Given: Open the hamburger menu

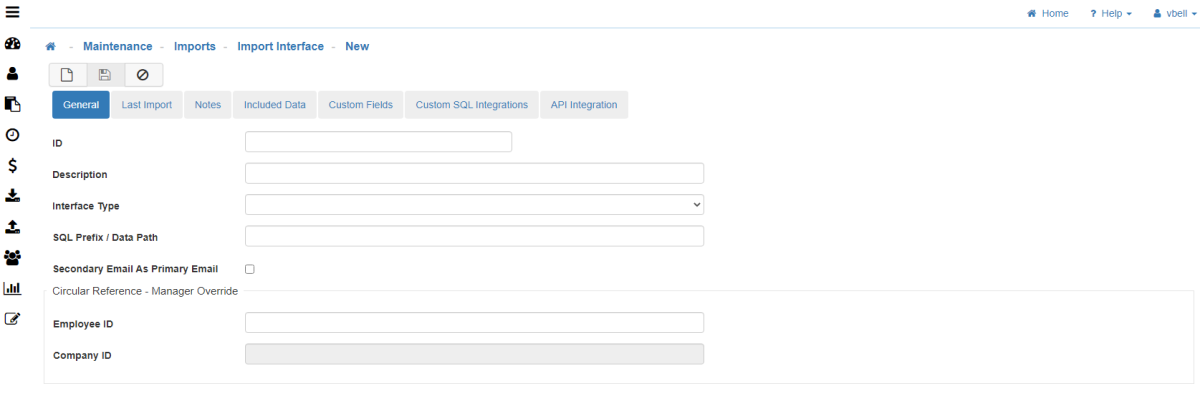Looking at the screenshot, I should point(13,13).
